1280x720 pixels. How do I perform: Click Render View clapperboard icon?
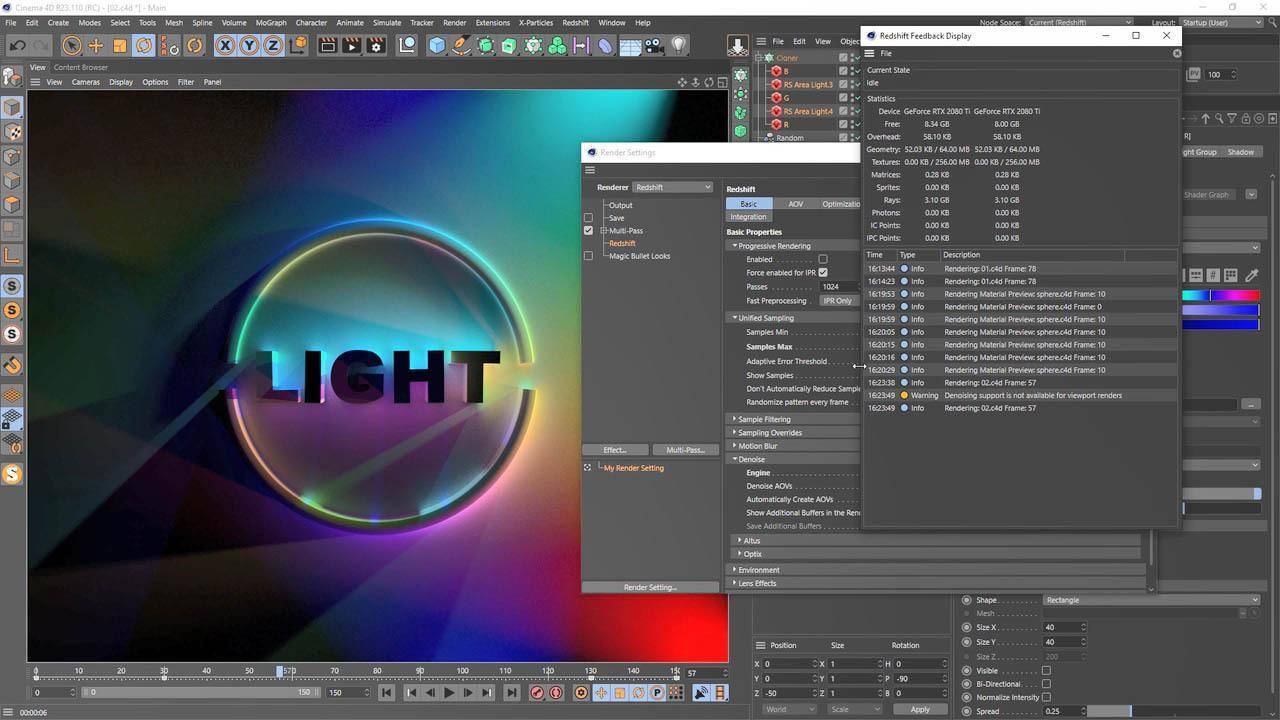point(327,45)
